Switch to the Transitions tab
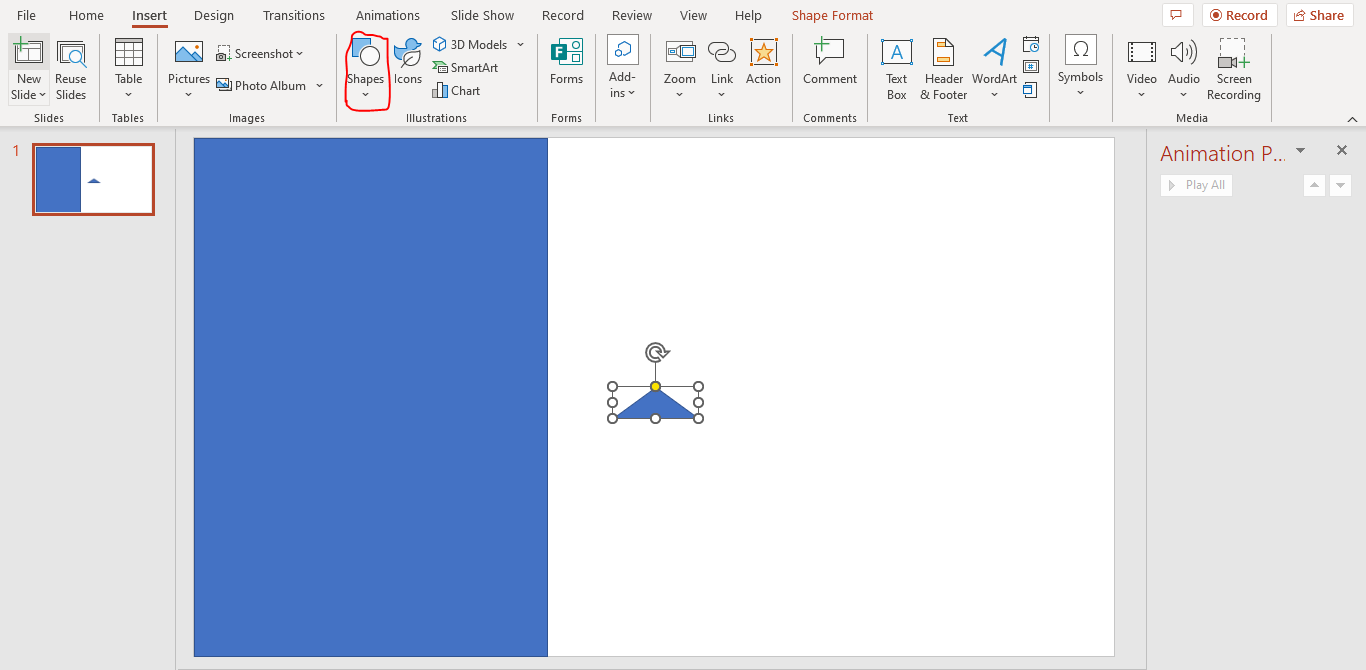The image size is (1366, 670). [x=294, y=16]
